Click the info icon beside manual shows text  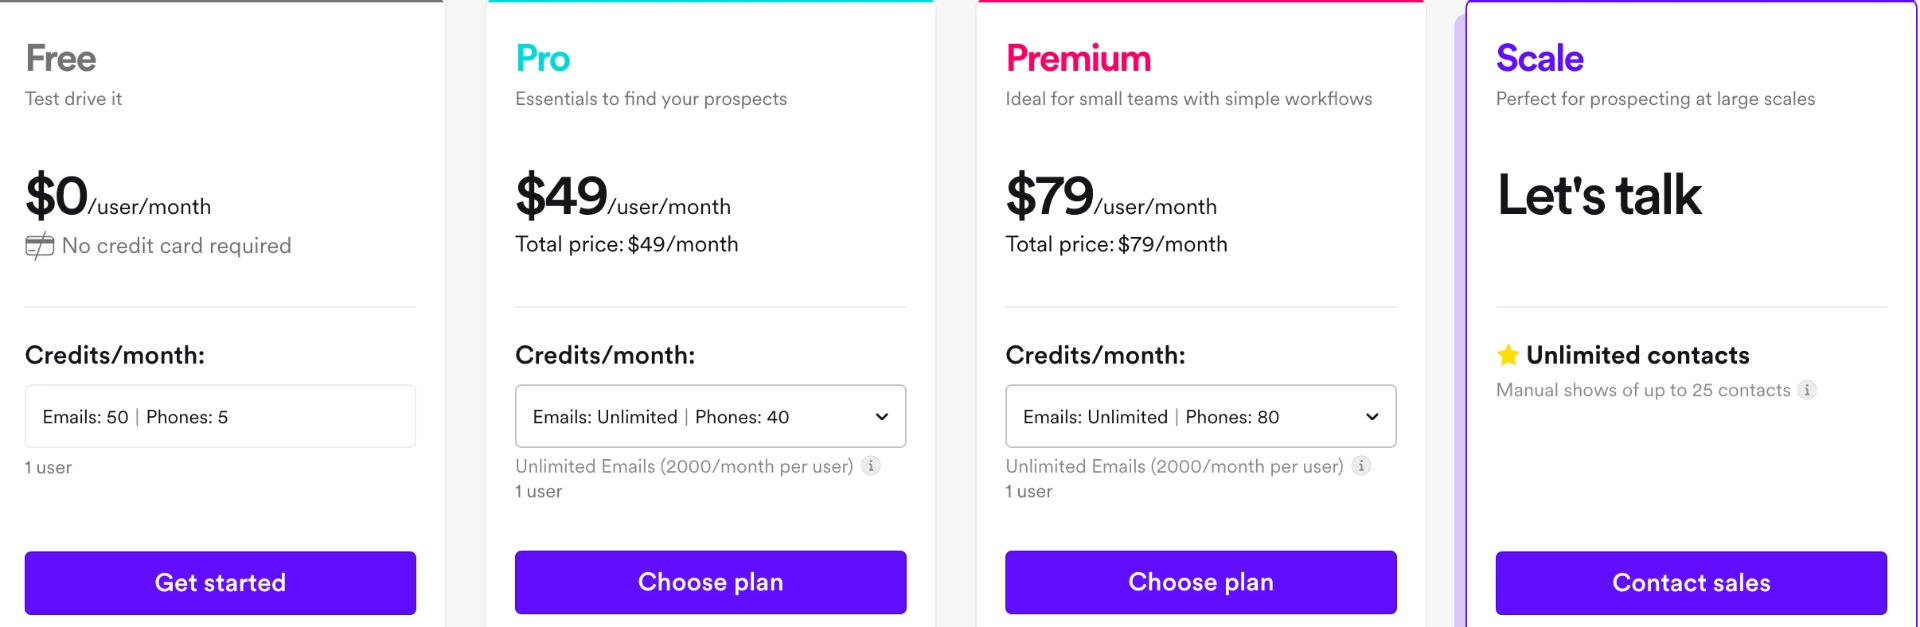[x=1809, y=391]
